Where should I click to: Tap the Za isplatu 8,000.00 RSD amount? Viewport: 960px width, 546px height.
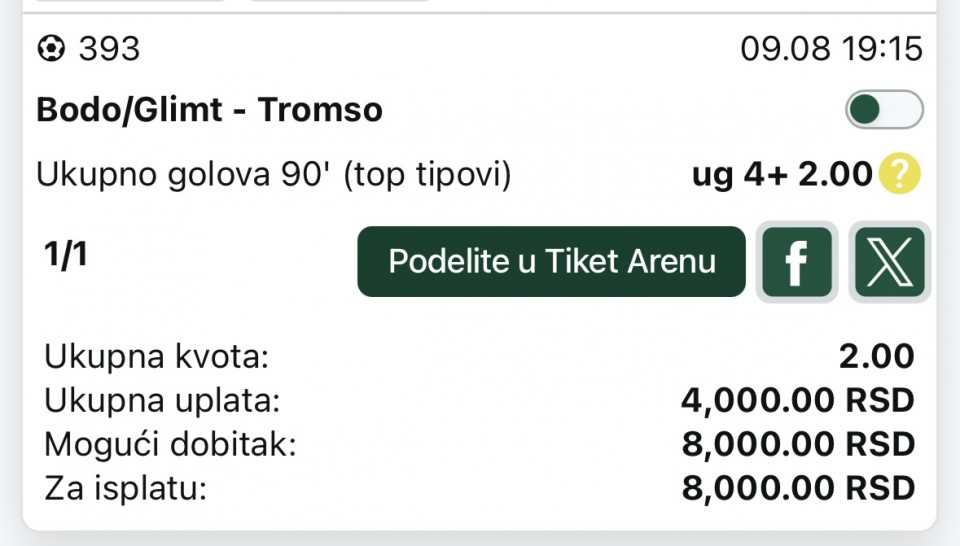[x=798, y=489]
